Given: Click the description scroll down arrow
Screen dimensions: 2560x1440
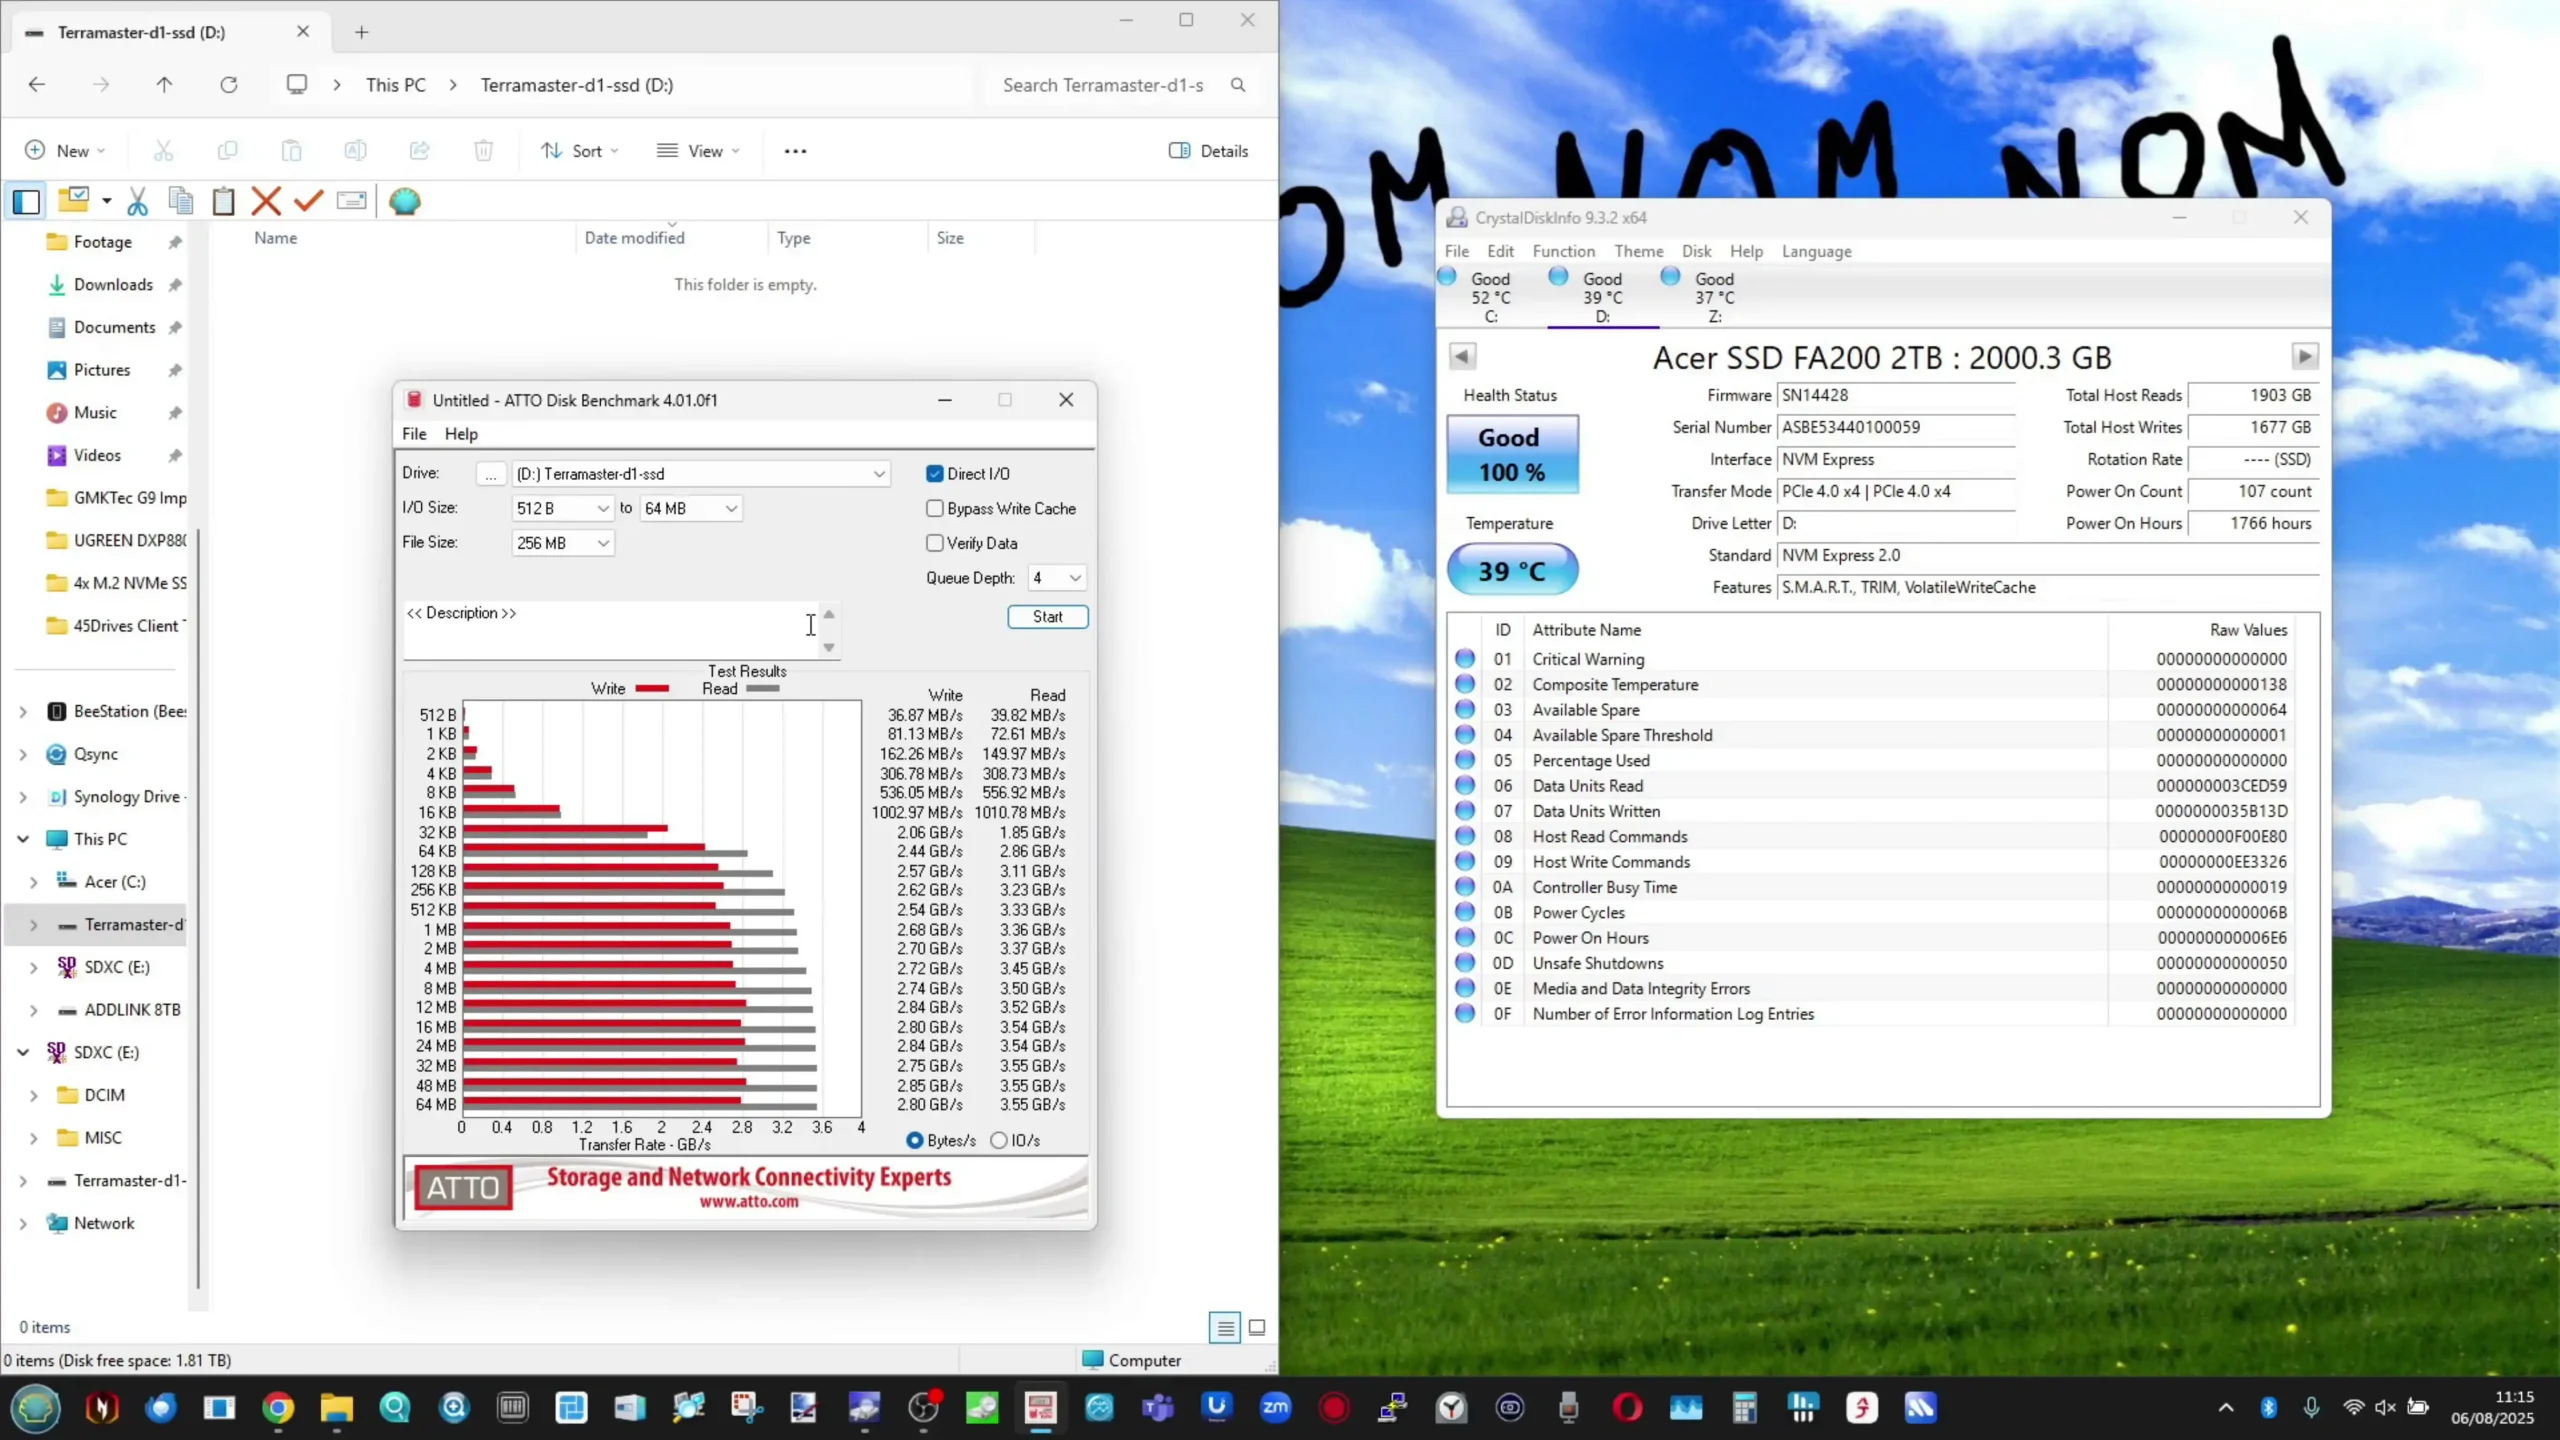Looking at the screenshot, I should (x=829, y=647).
